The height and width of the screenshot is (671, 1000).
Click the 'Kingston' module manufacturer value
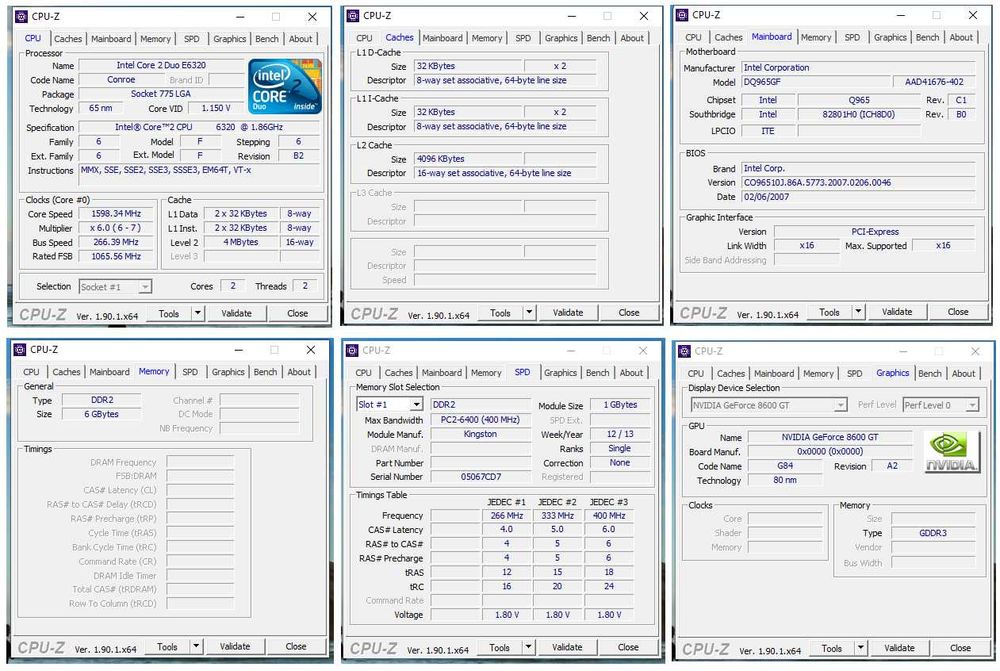click(x=481, y=434)
